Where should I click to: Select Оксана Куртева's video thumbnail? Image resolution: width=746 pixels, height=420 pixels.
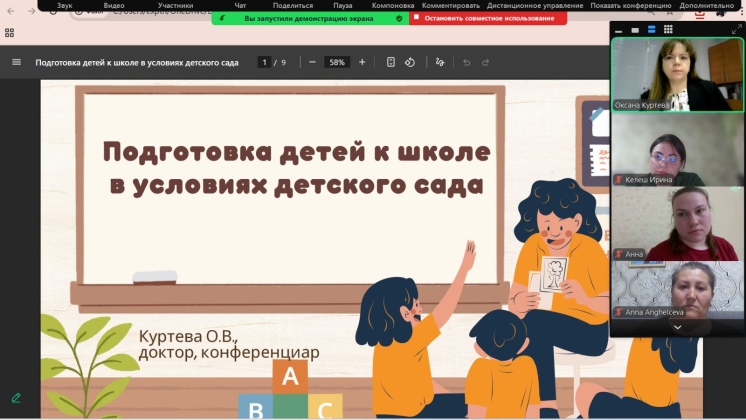tap(677, 75)
